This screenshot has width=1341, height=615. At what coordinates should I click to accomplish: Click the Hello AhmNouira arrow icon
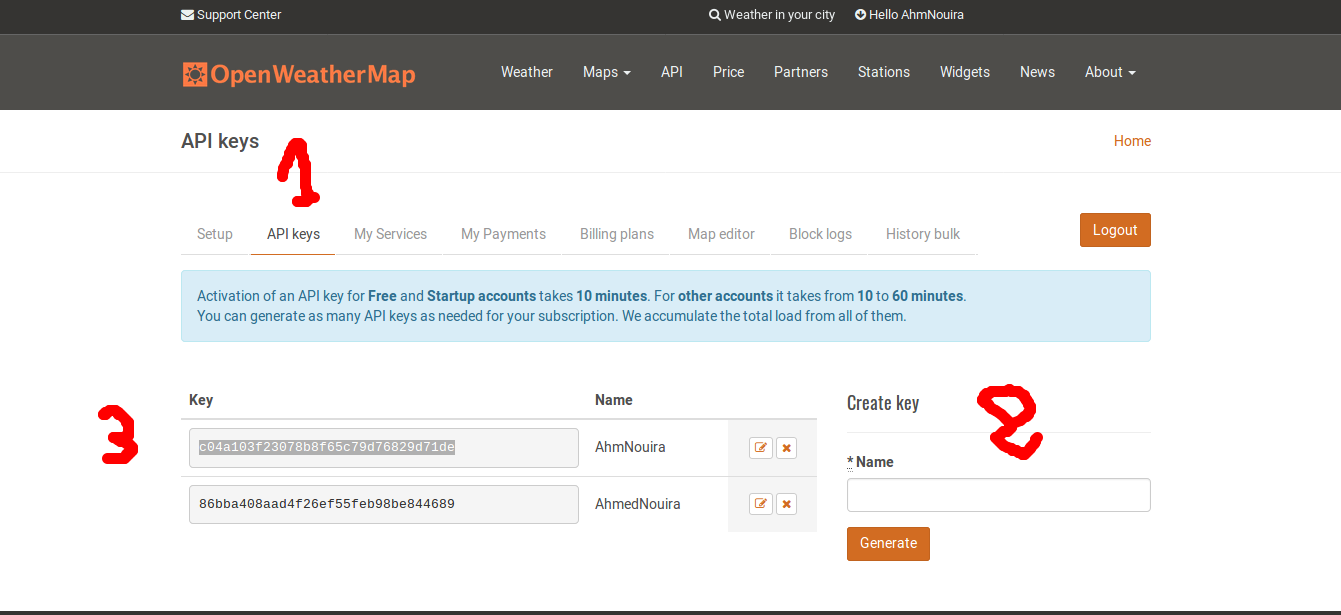(860, 15)
